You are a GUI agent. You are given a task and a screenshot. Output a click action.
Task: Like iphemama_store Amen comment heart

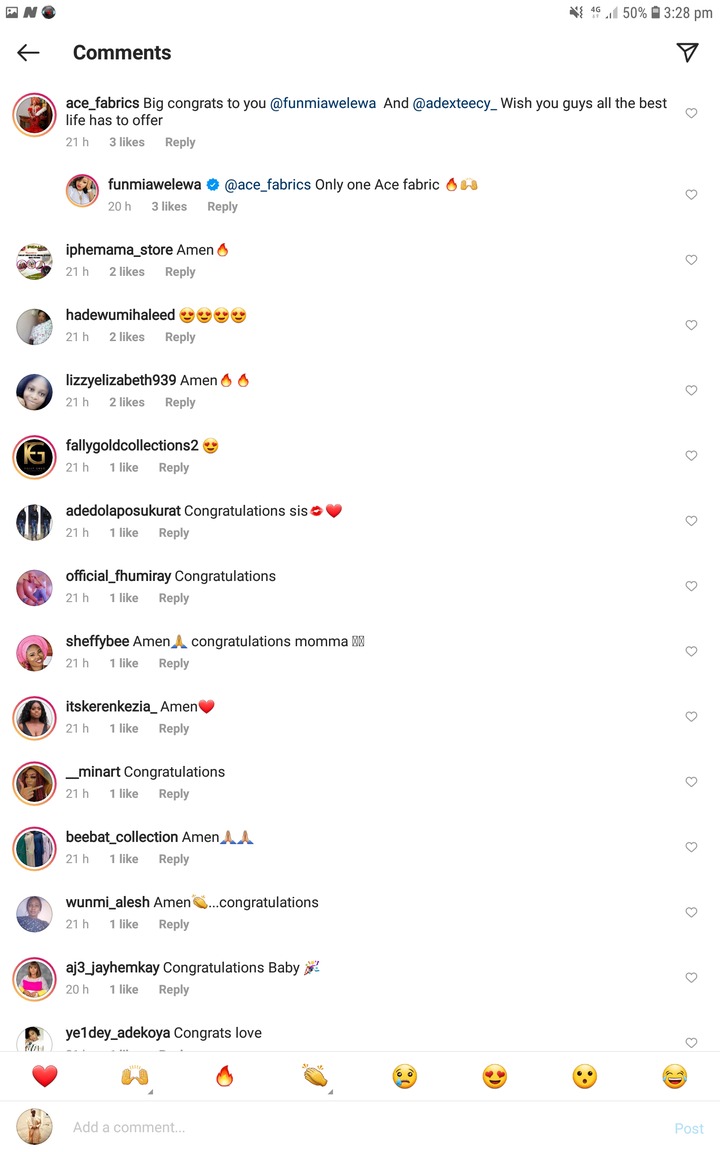pos(691,260)
